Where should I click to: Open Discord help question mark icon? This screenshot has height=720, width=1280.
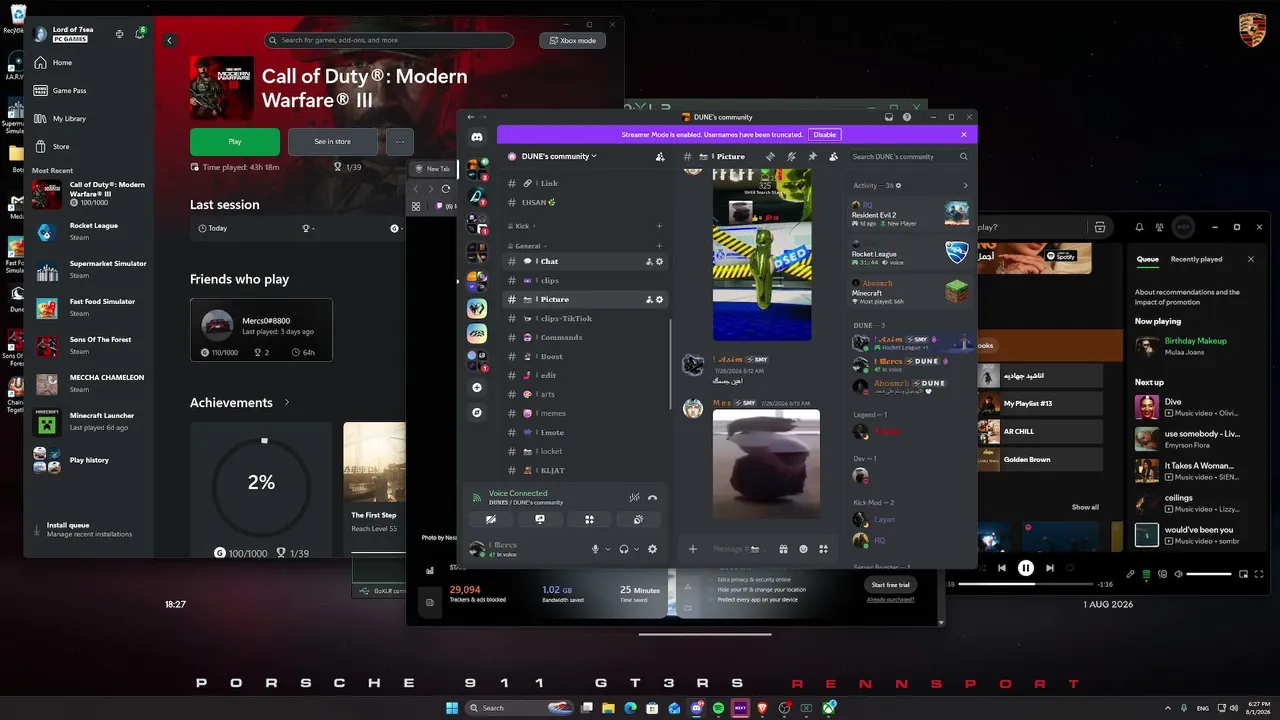(907, 117)
